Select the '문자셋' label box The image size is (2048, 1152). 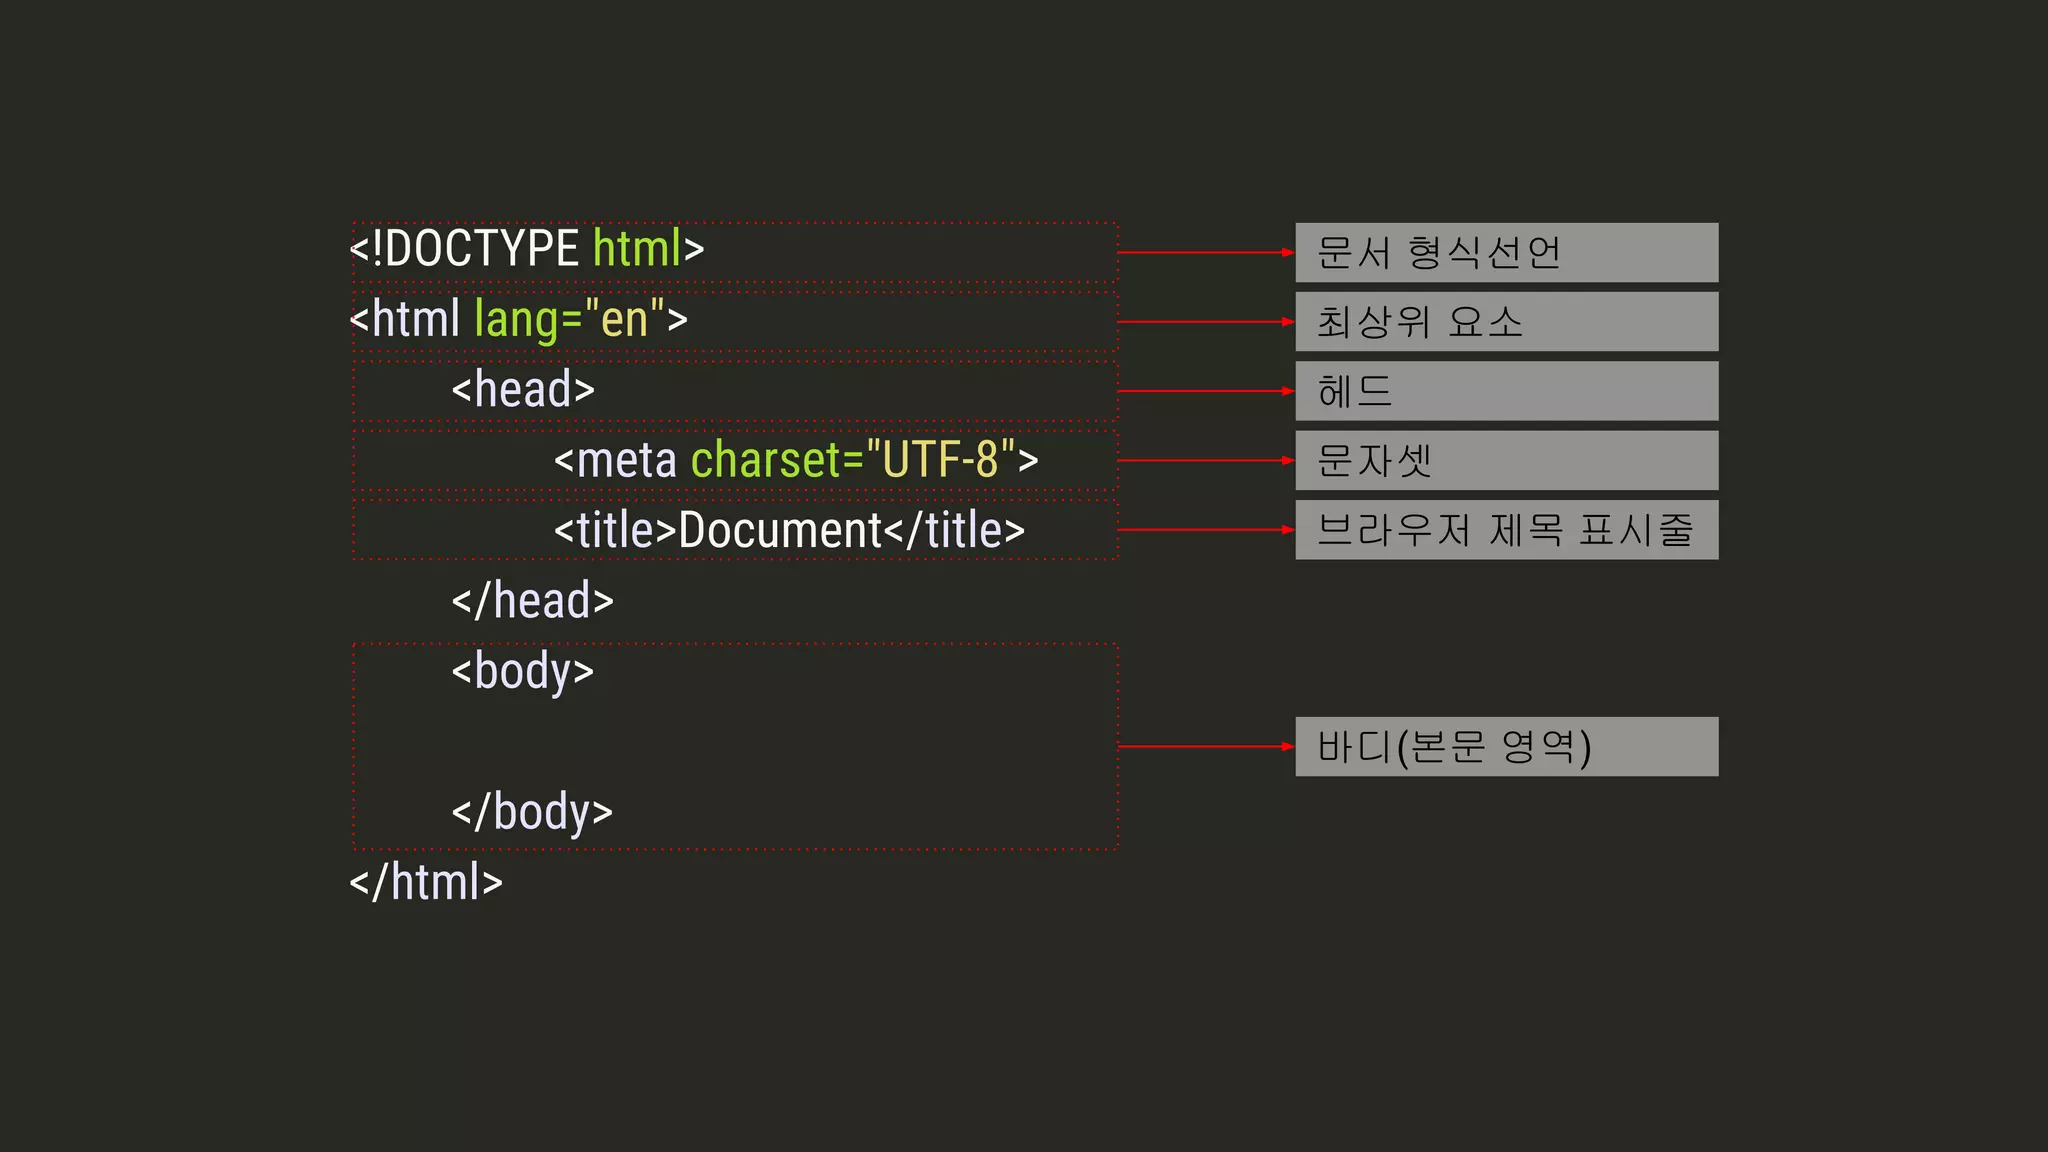point(1507,460)
